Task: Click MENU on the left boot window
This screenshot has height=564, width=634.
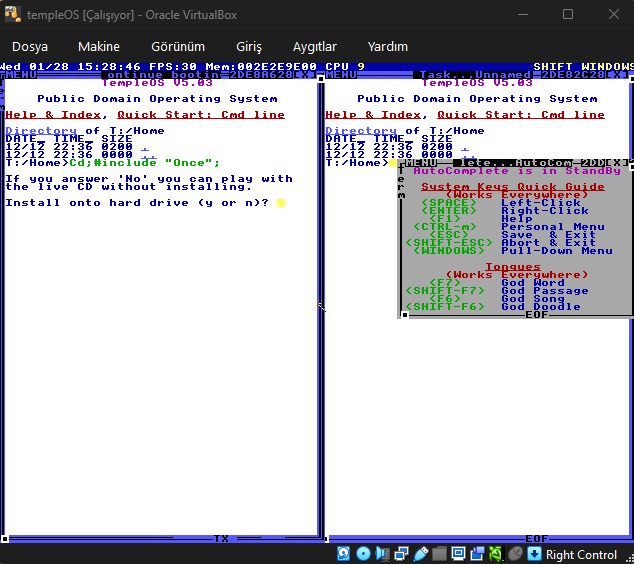Action: pos(21,74)
